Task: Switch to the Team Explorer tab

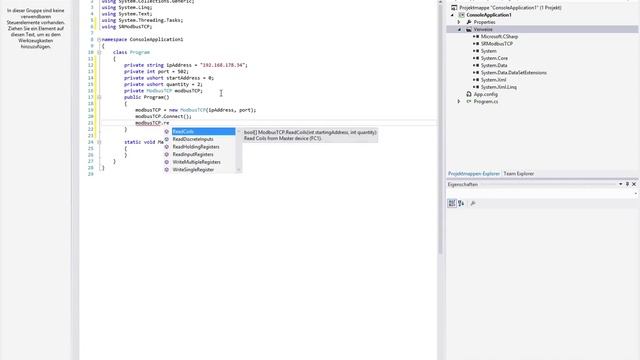Action: pyautogui.click(x=518, y=174)
